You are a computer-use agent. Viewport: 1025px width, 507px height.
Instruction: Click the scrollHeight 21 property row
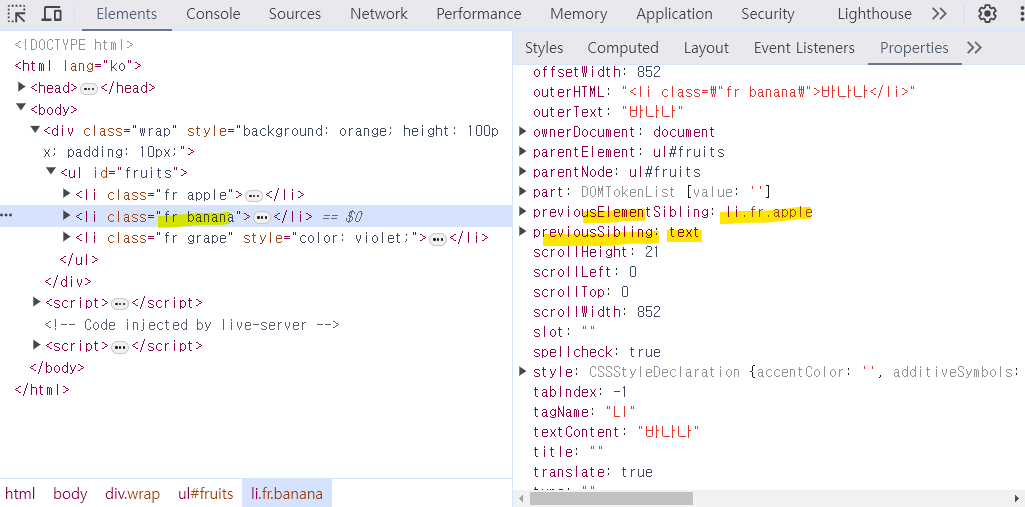coord(596,252)
